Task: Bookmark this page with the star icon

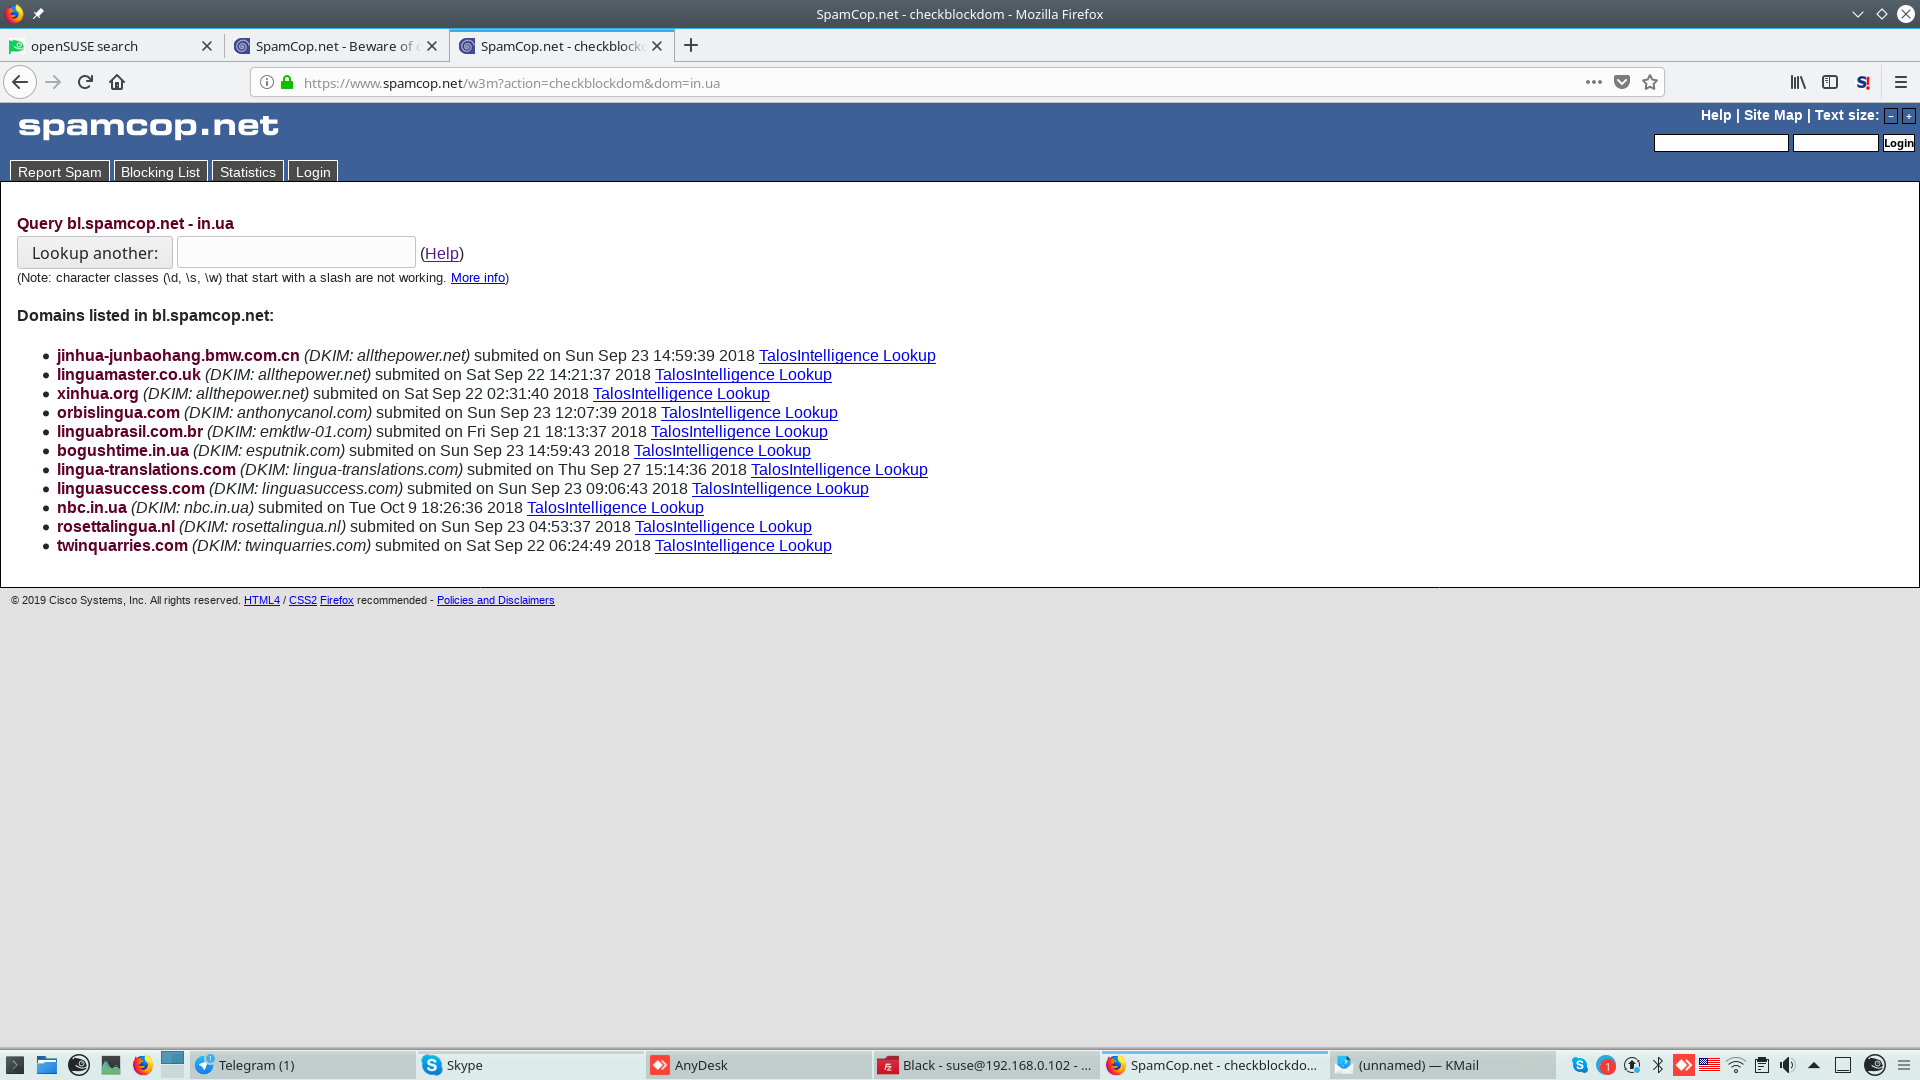Action: point(1650,82)
